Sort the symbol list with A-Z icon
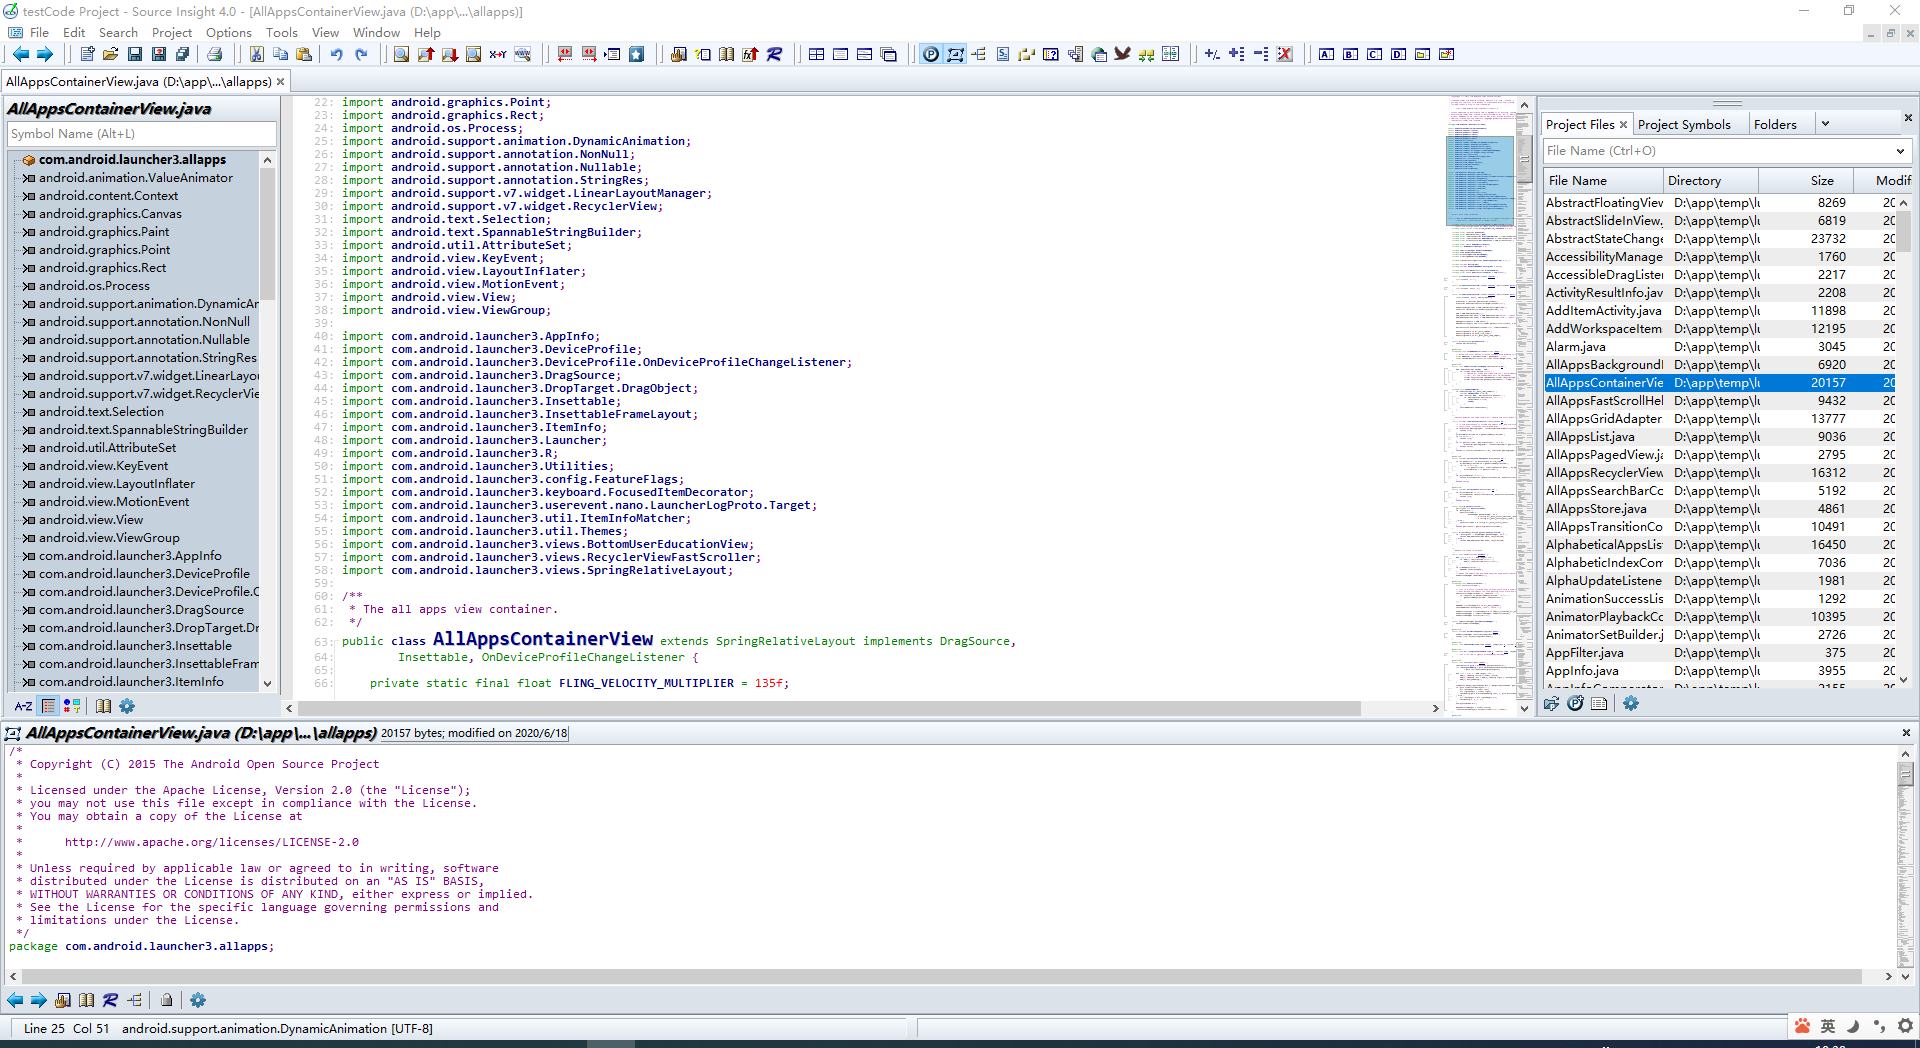Image resolution: width=1920 pixels, height=1048 pixels. 22,707
